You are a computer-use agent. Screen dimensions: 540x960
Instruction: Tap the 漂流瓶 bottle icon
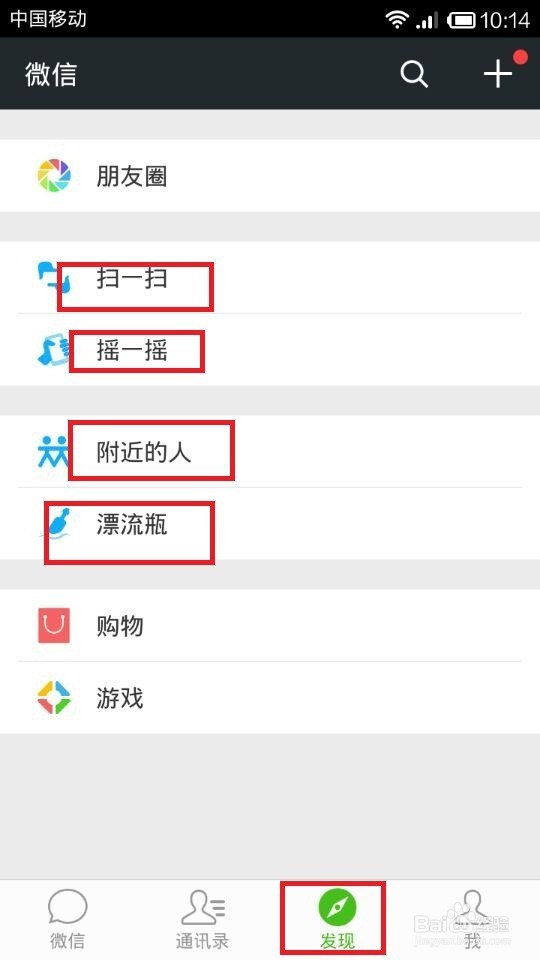(x=56, y=523)
